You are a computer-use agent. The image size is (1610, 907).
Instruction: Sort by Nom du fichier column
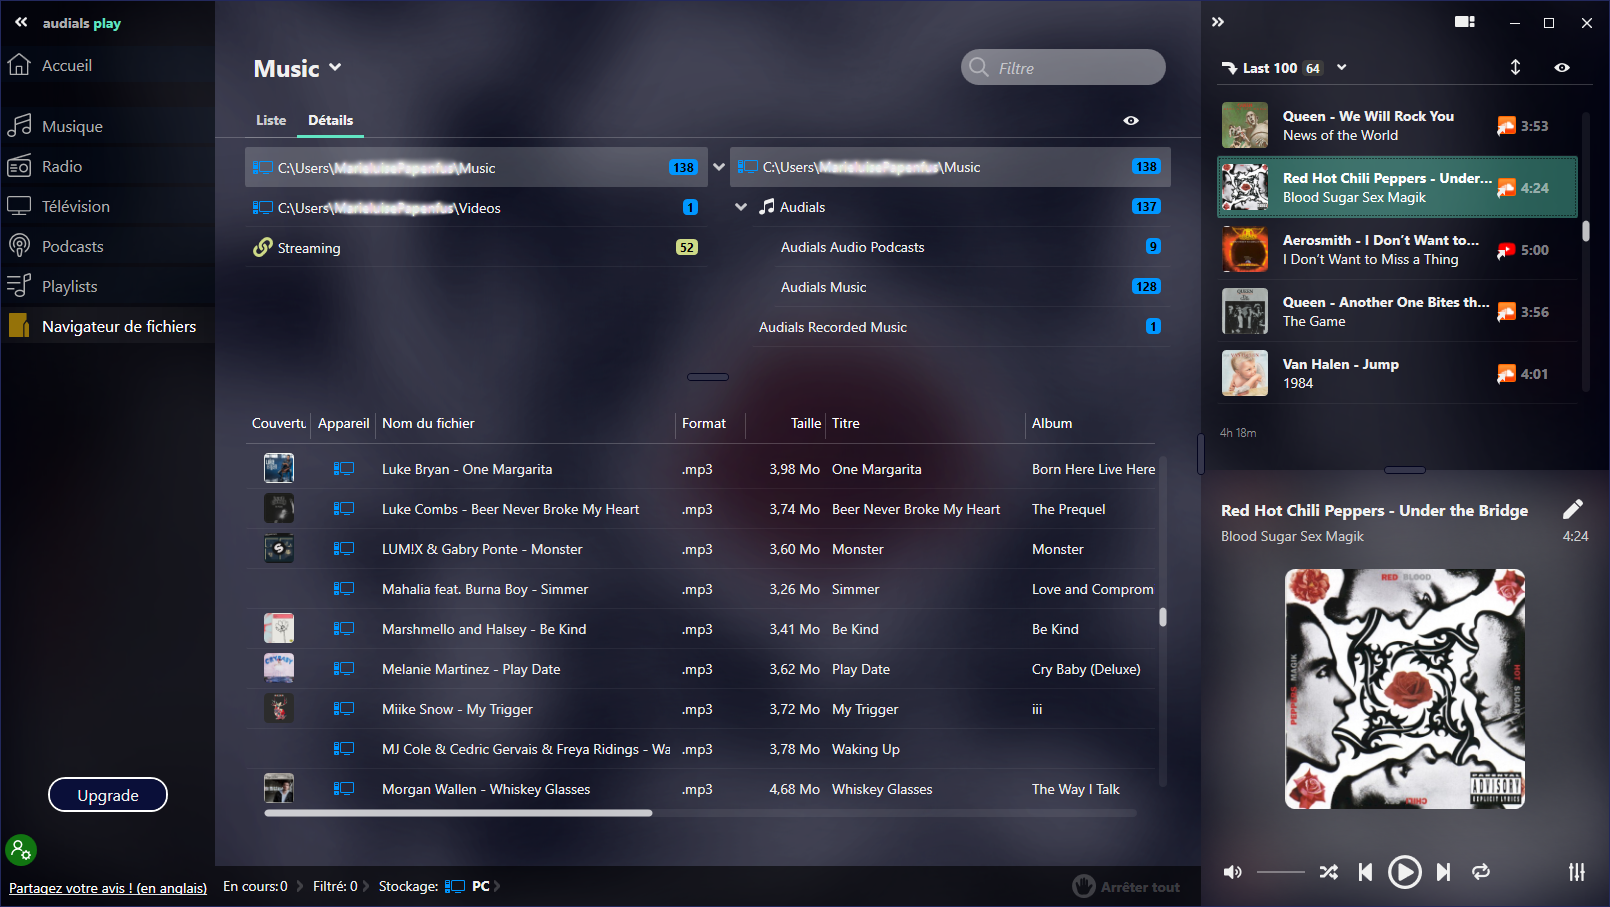click(428, 423)
